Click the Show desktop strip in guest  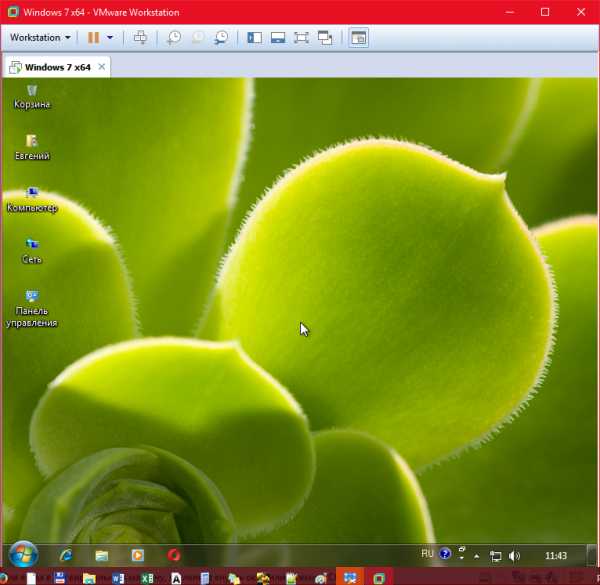pyautogui.click(x=592, y=555)
